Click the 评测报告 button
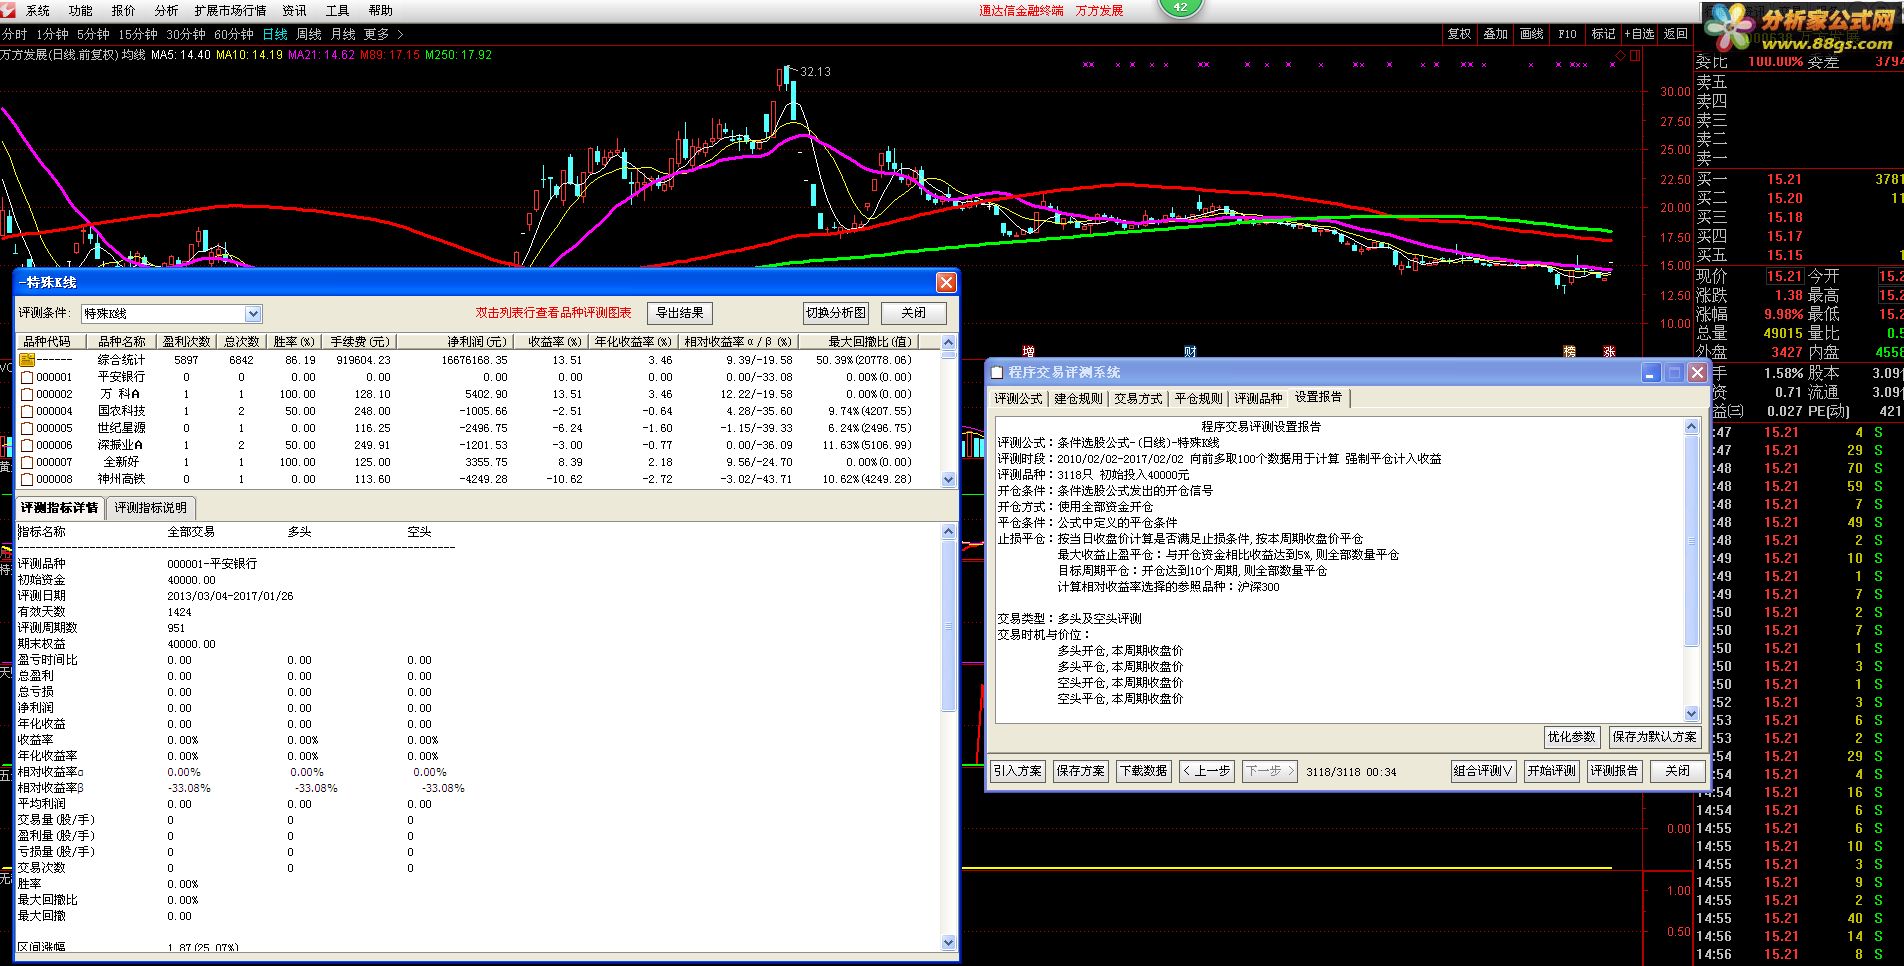Image resolution: width=1904 pixels, height=966 pixels. (x=1615, y=771)
